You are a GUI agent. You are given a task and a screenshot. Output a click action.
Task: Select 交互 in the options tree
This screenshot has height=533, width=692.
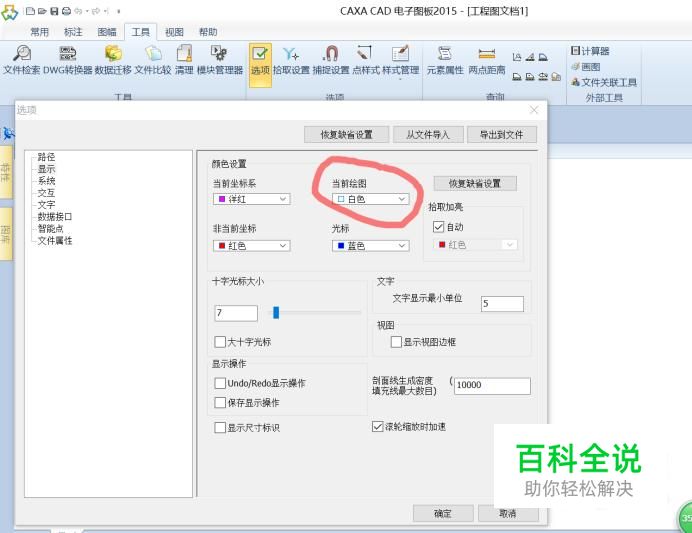(46, 192)
